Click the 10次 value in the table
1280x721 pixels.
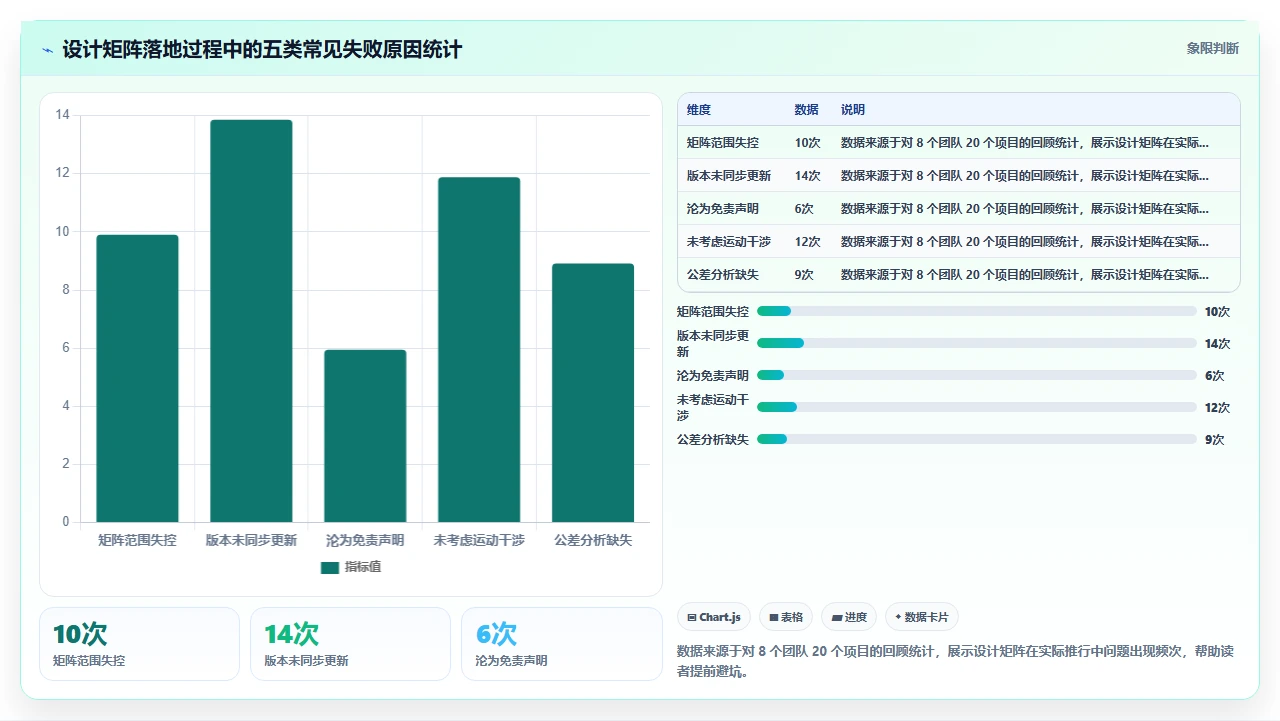pyautogui.click(x=807, y=143)
